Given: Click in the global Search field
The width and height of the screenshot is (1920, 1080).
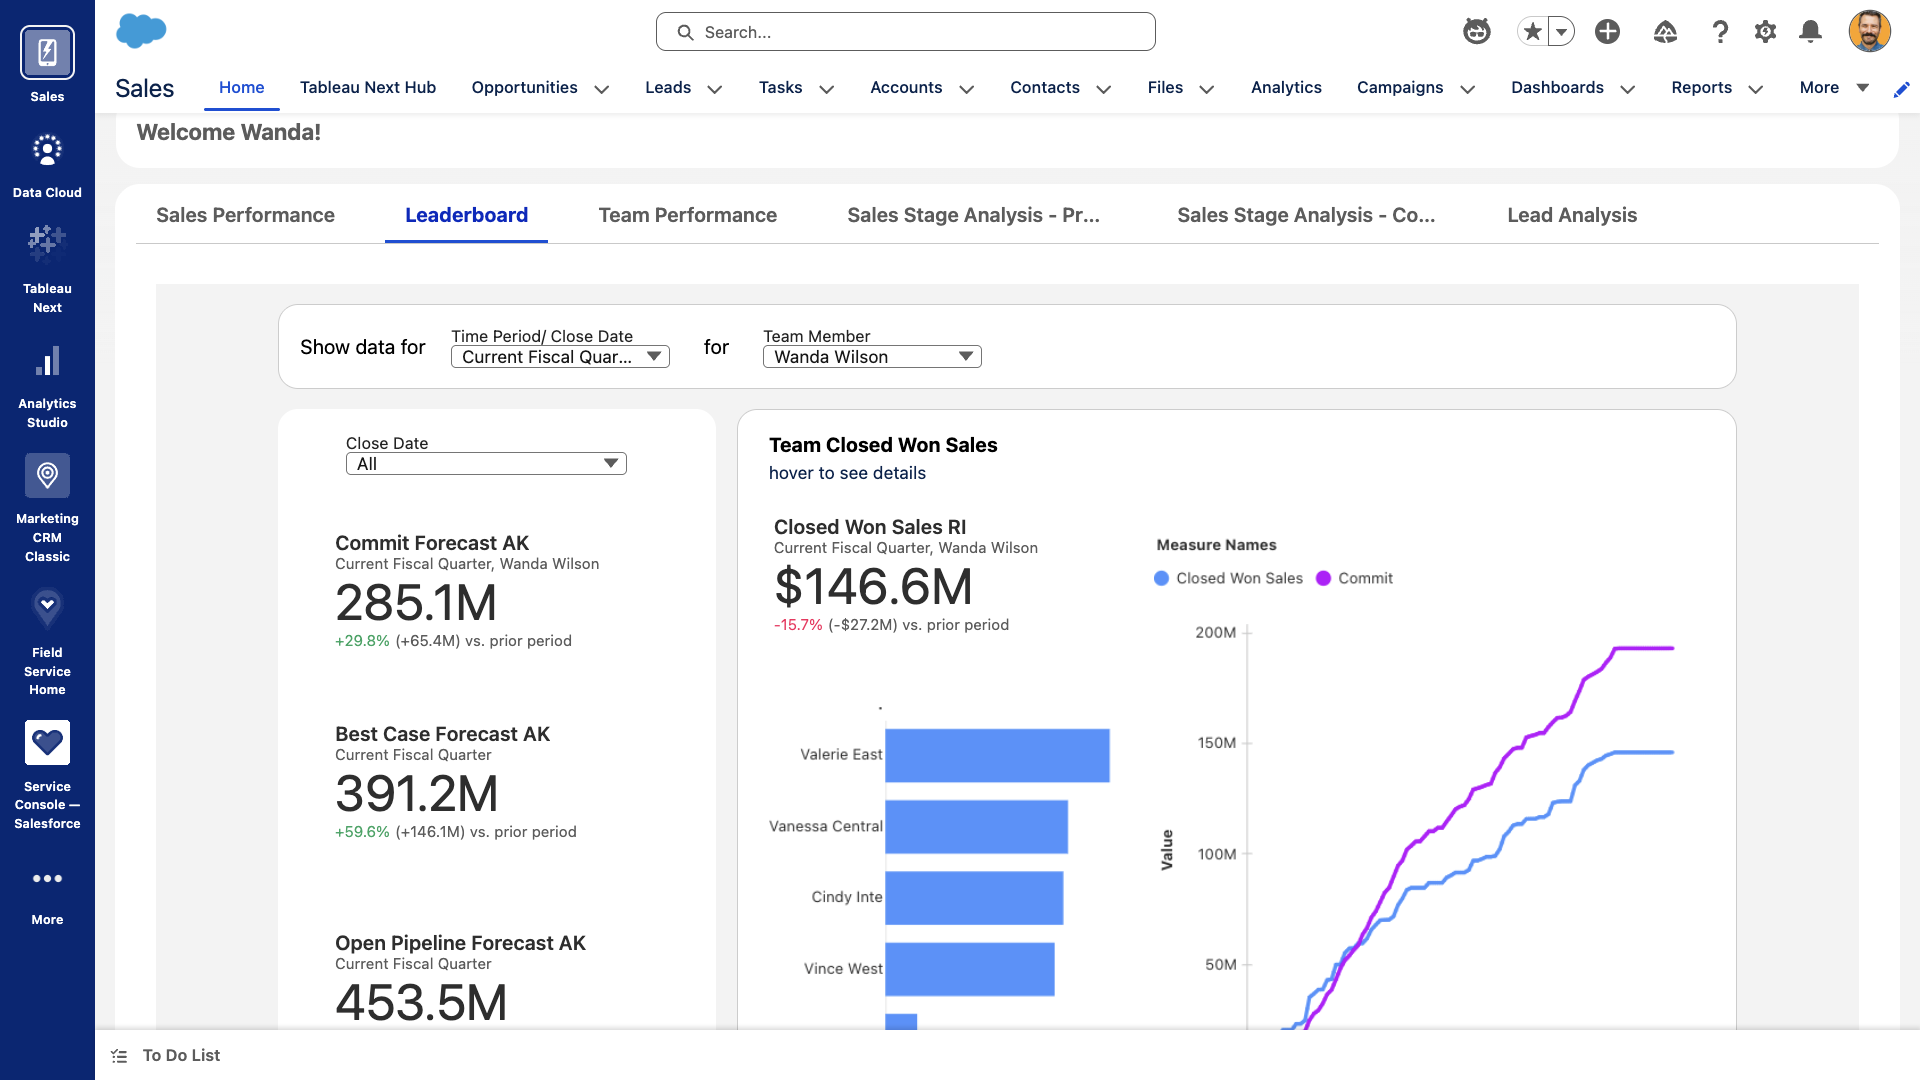Looking at the screenshot, I should [x=905, y=32].
